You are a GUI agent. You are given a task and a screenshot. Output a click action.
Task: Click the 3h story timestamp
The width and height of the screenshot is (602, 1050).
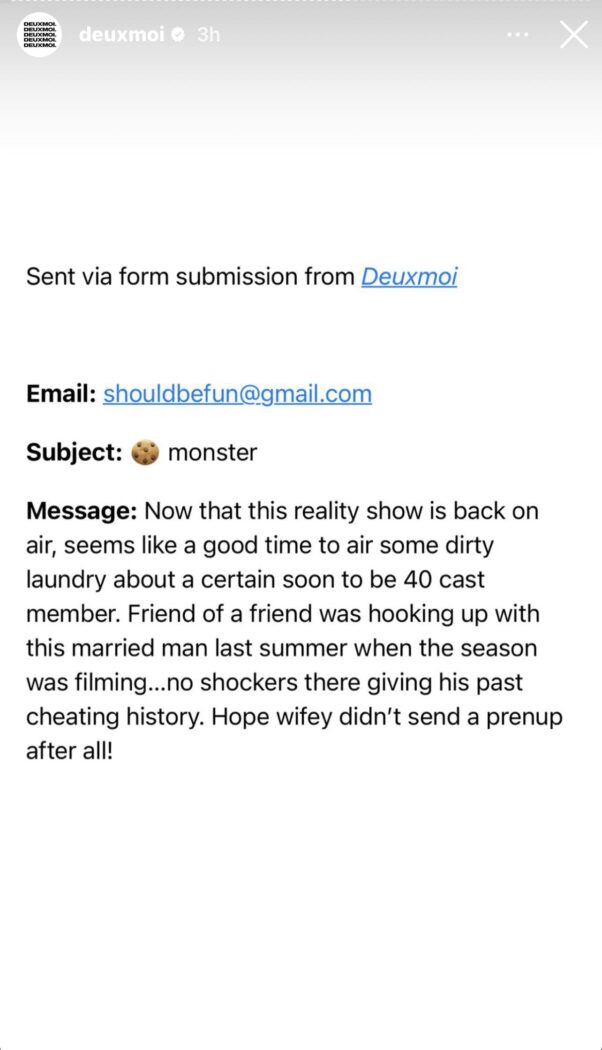[208, 35]
